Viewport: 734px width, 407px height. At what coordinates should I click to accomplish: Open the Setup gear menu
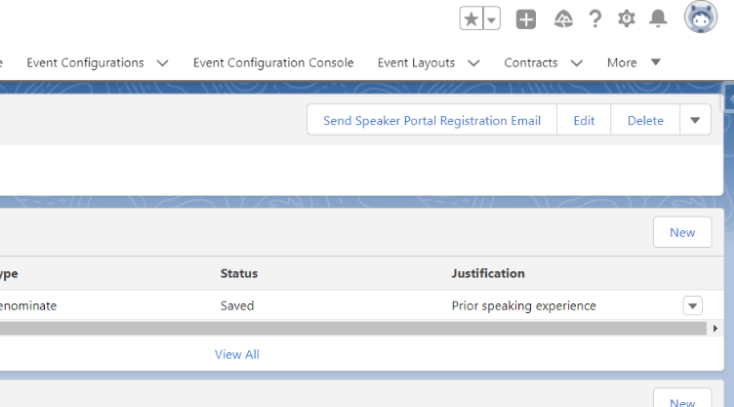coord(626,19)
